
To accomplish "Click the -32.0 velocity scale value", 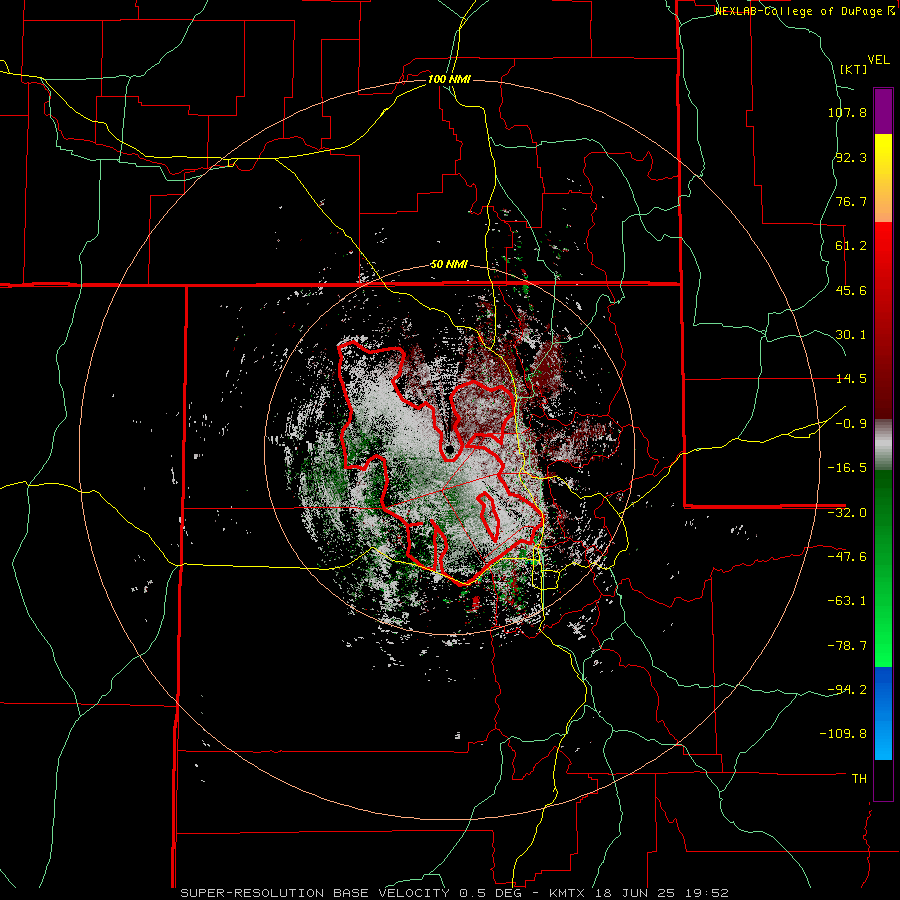I will tap(847, 513).
